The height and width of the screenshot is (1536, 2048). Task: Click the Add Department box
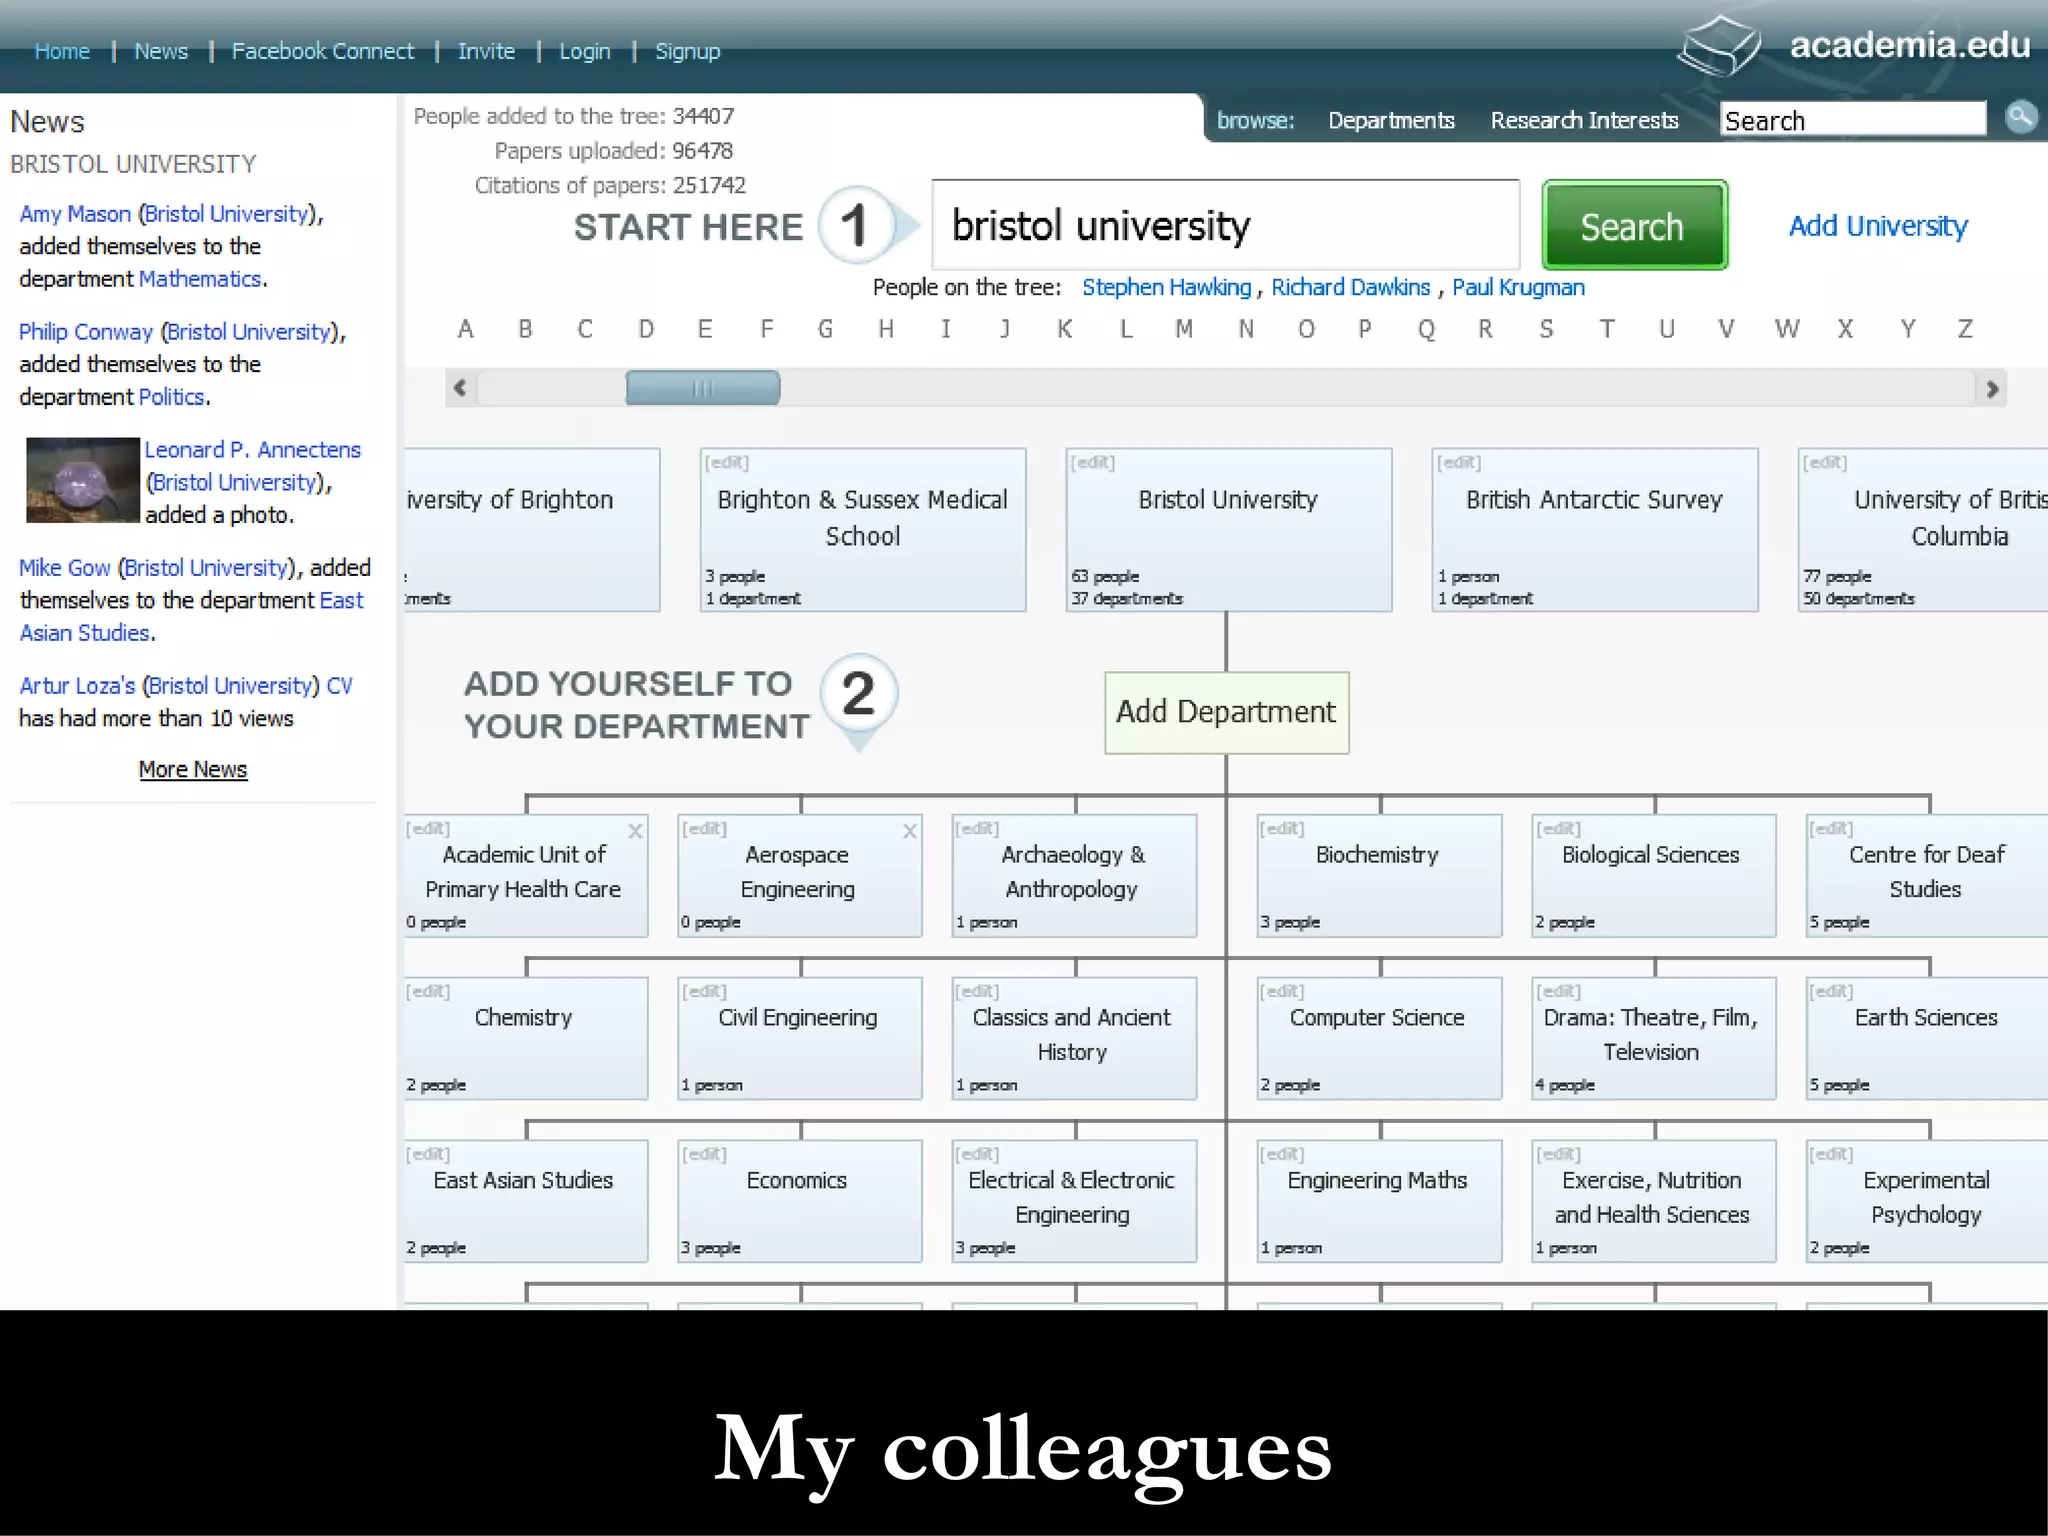[1226, 712]
